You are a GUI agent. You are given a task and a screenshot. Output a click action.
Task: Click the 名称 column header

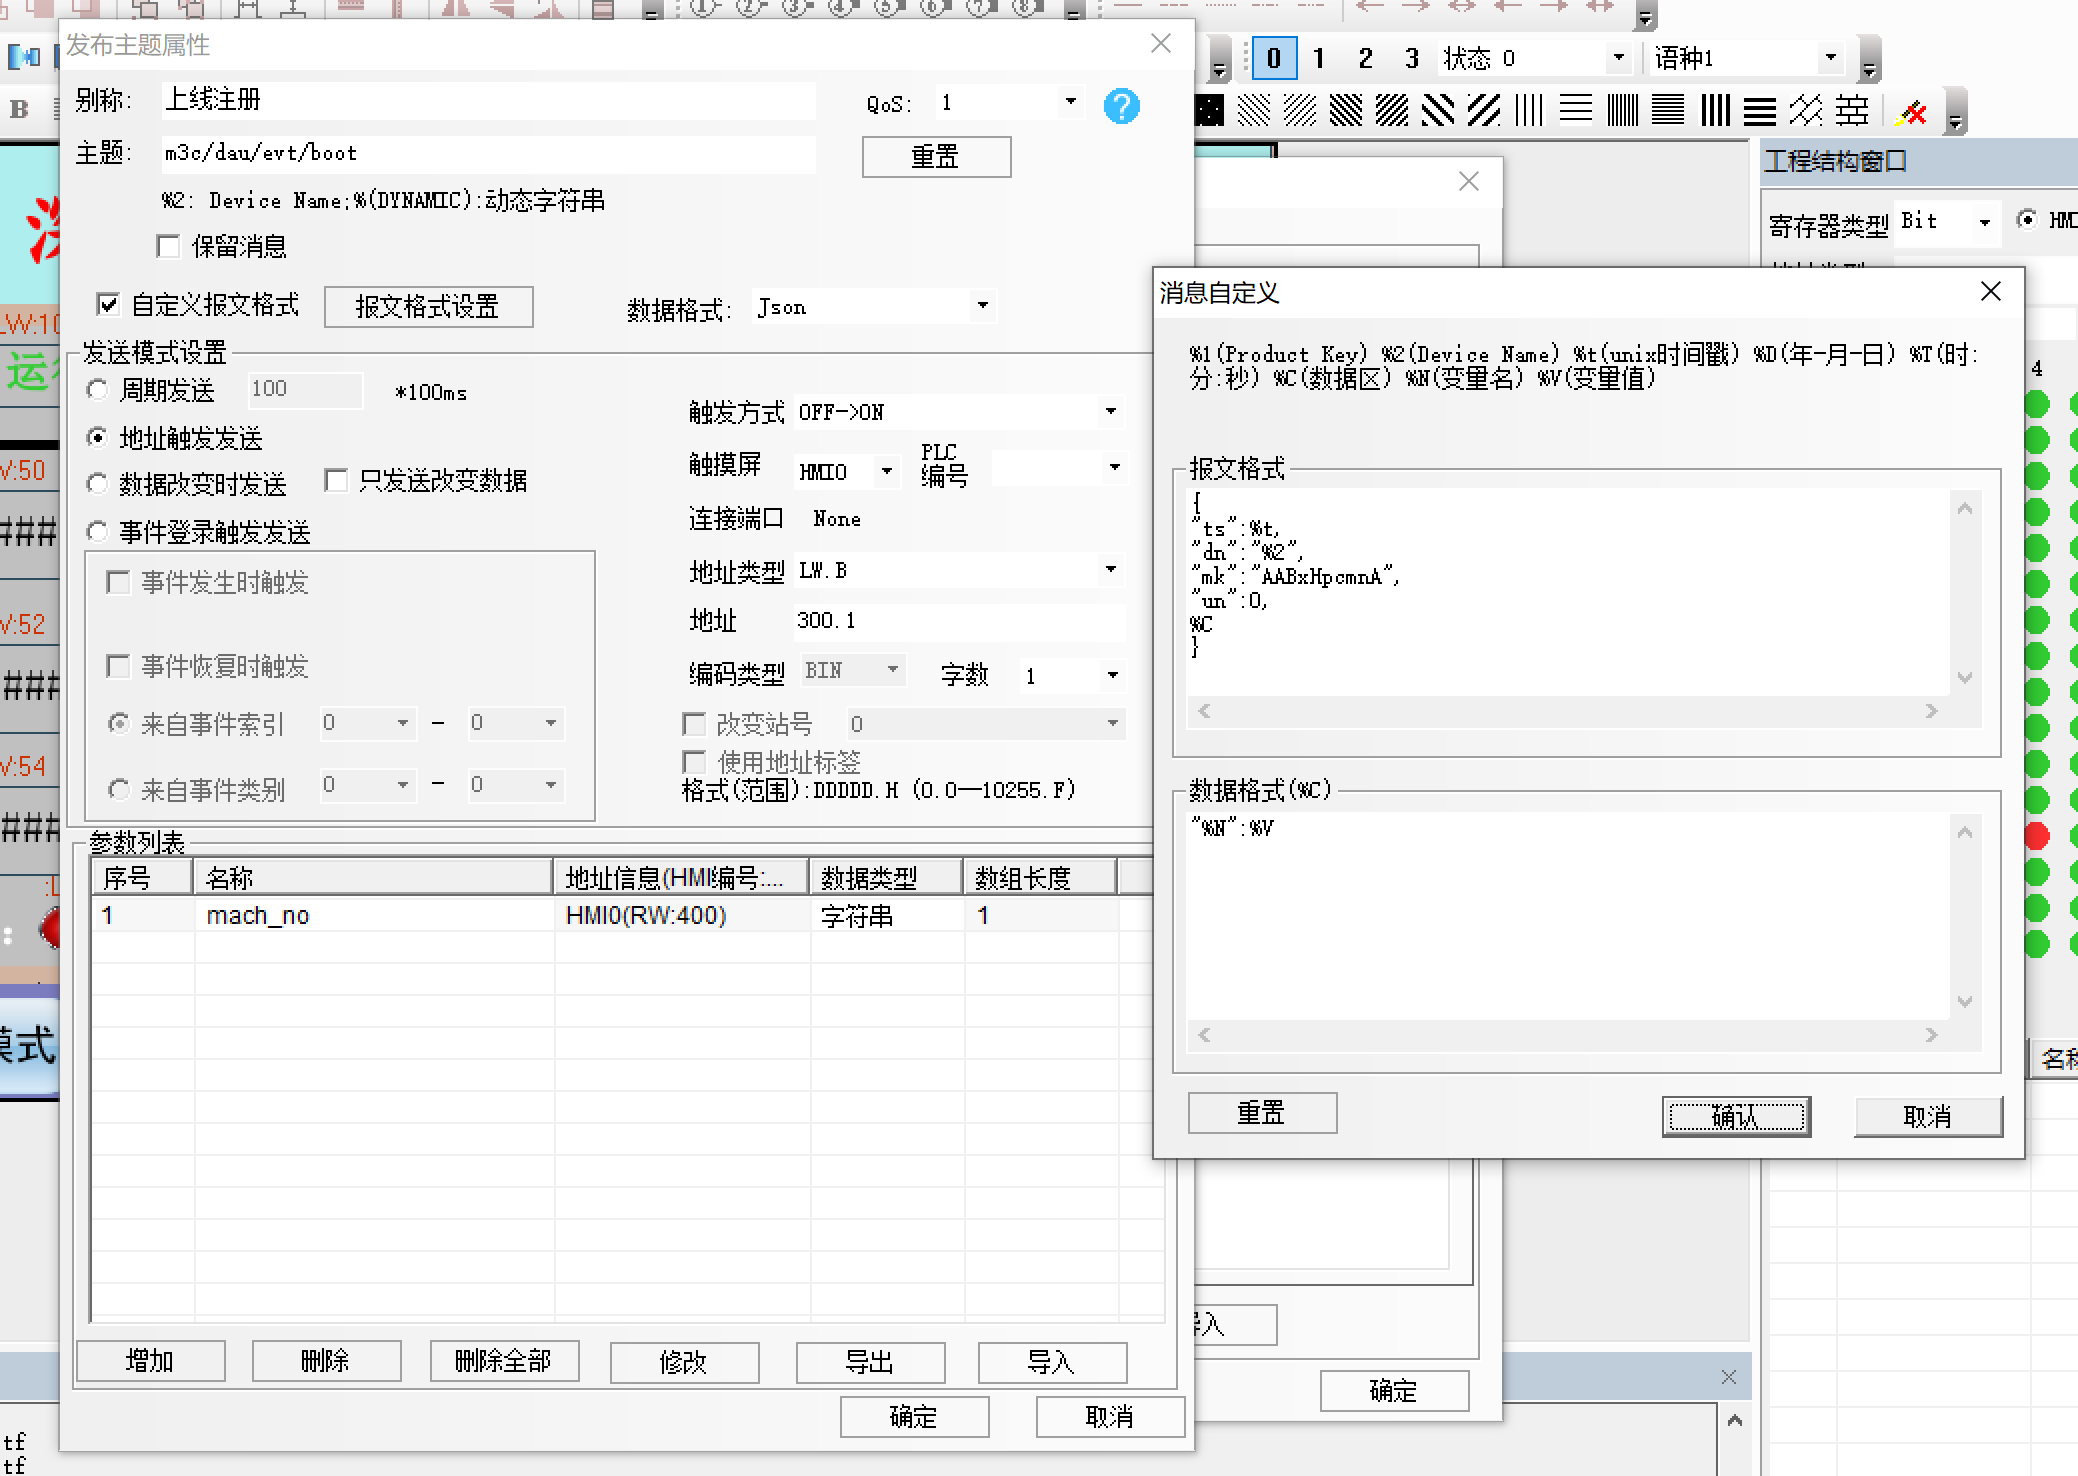[x=372, y=878]
